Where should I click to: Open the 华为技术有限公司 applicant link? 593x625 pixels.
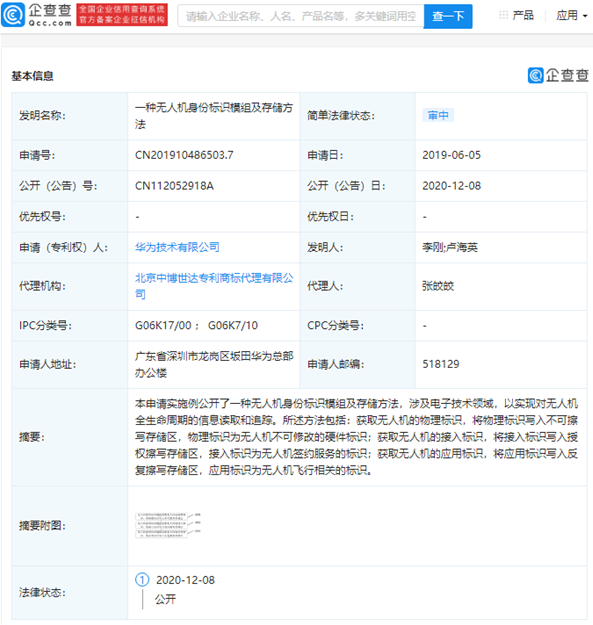[x=177, y=247]
